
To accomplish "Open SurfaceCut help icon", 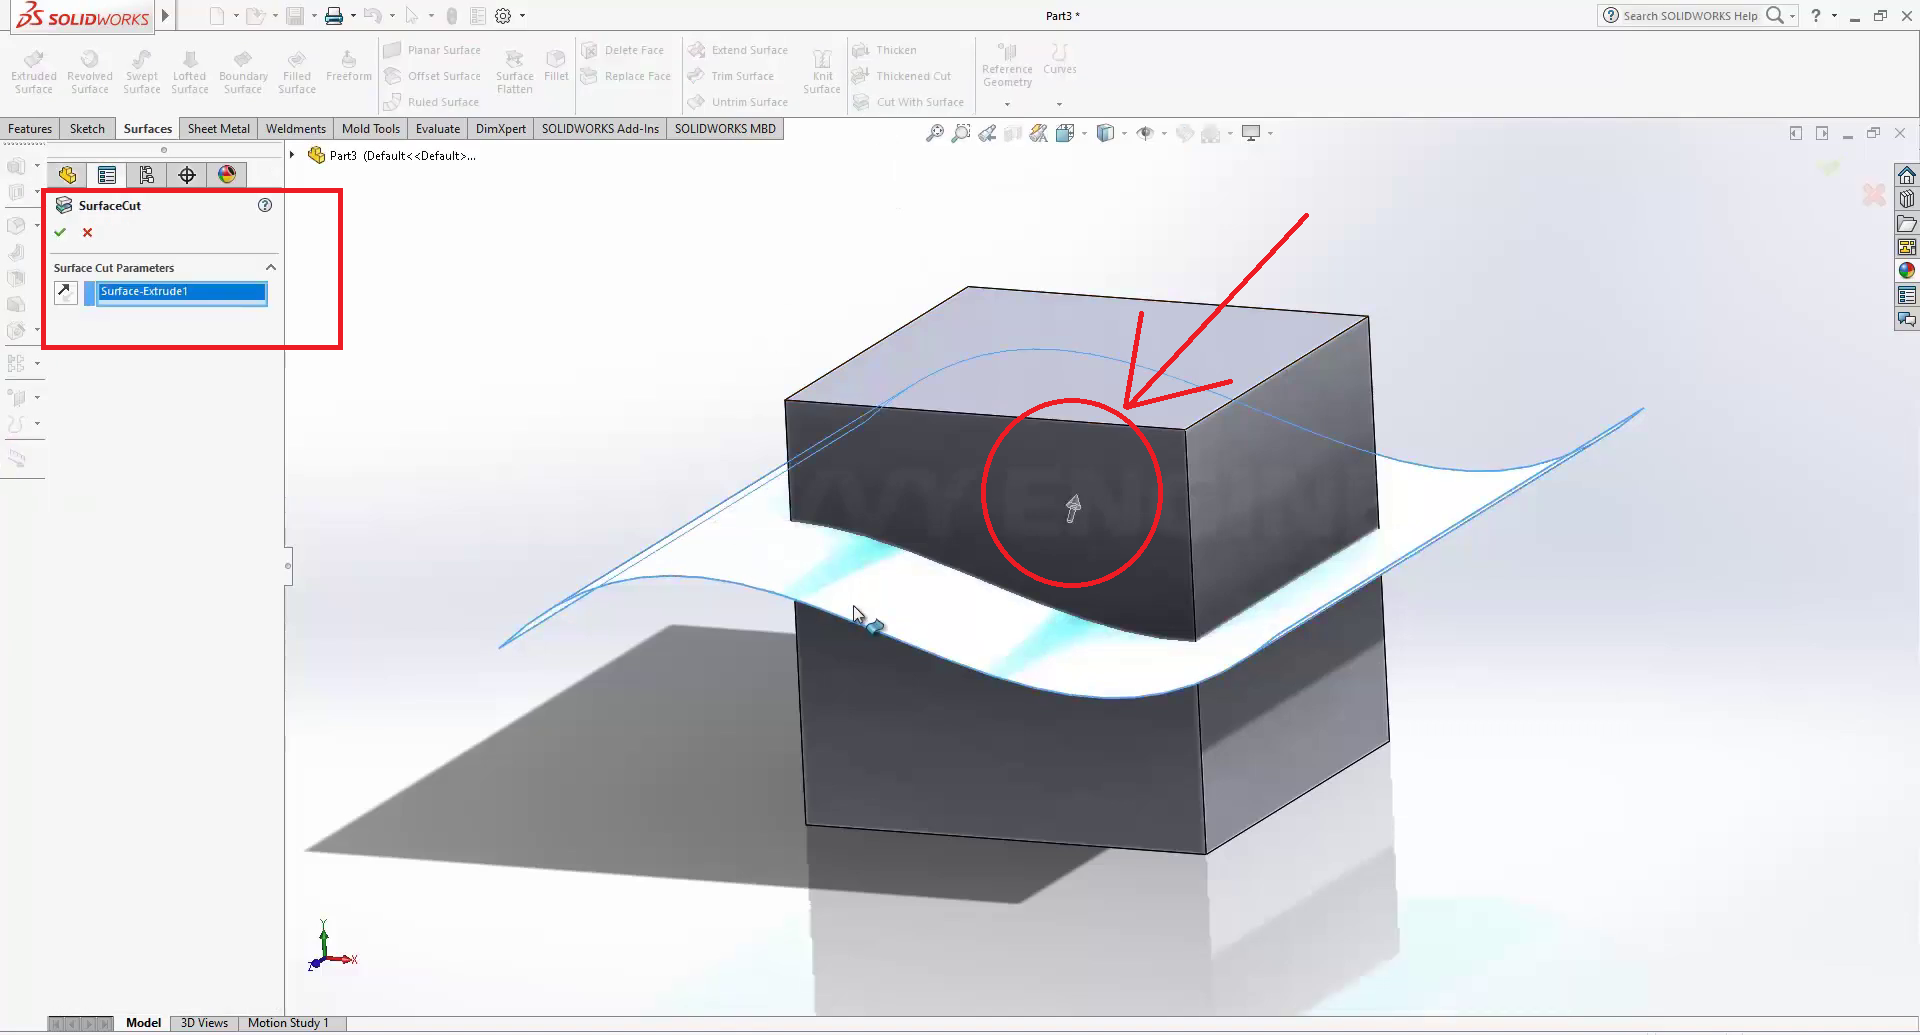I will click(x=265, y=205).
